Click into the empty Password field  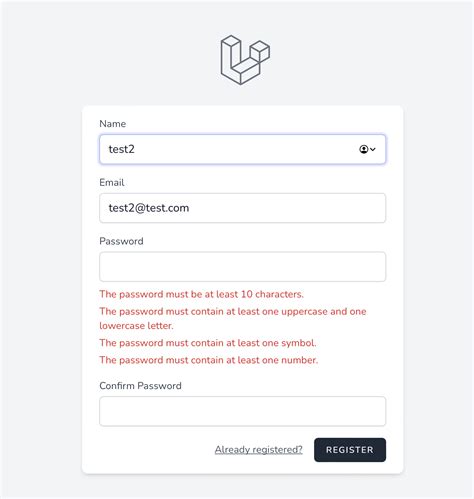tap(242, 267)
